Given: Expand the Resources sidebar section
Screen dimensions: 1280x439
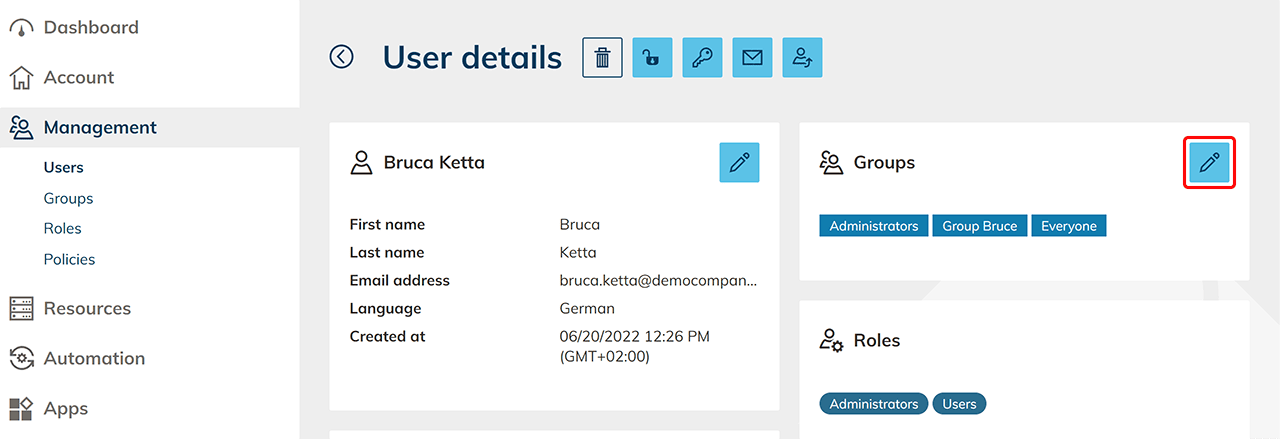Looking at the screenshot, I should (x=87, y=308).
